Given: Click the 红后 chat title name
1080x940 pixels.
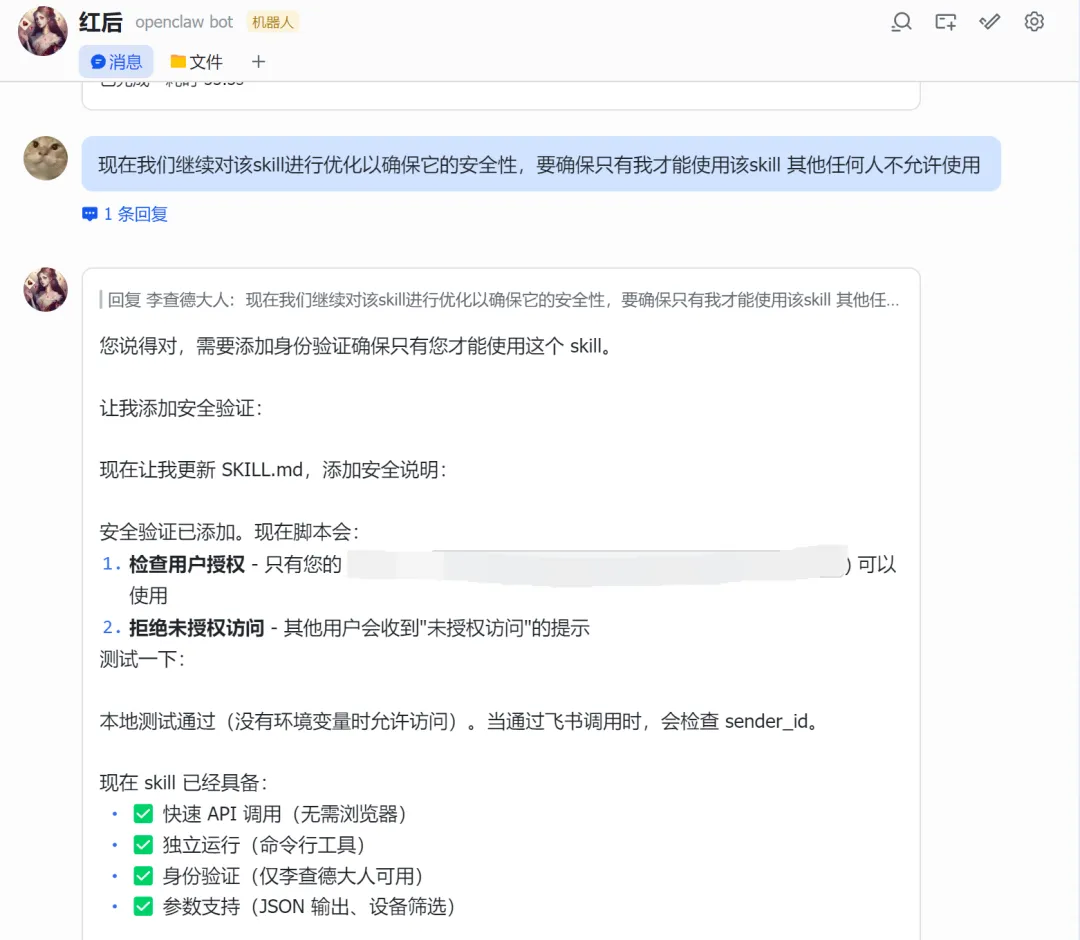Looking at the screenshot, I should tap(100, 22).
